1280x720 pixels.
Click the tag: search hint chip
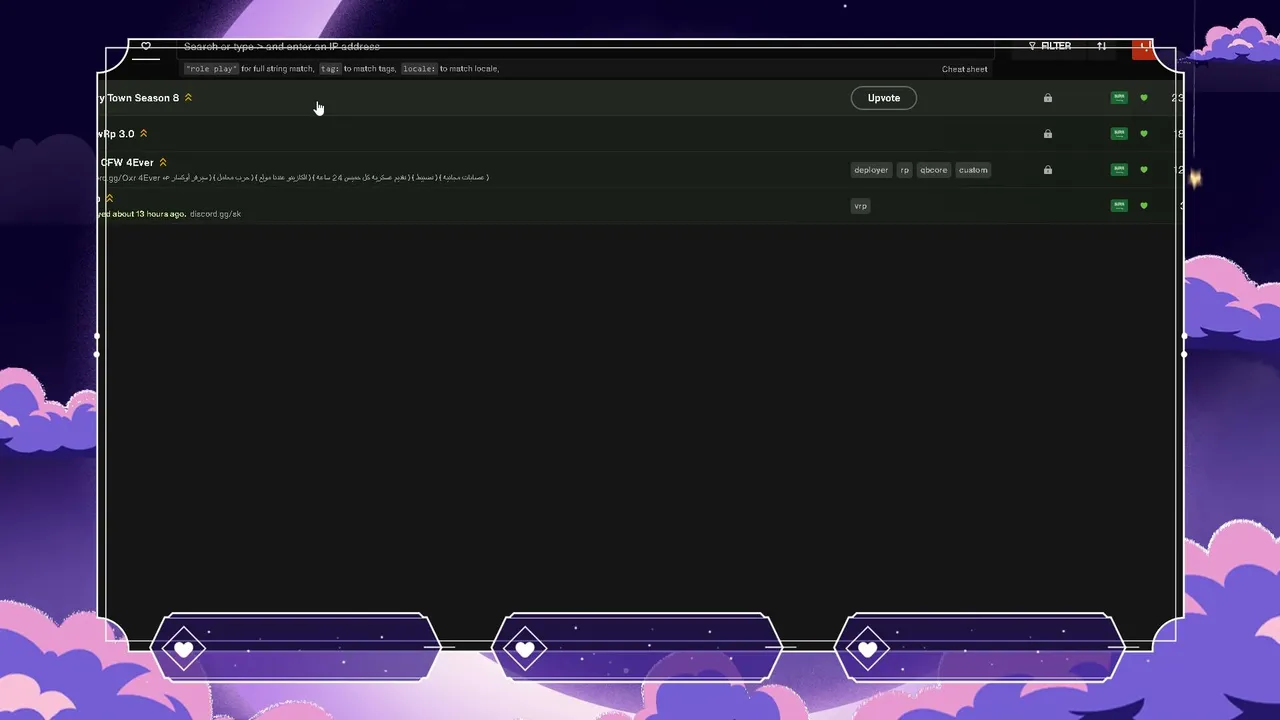tap(330, 69)
